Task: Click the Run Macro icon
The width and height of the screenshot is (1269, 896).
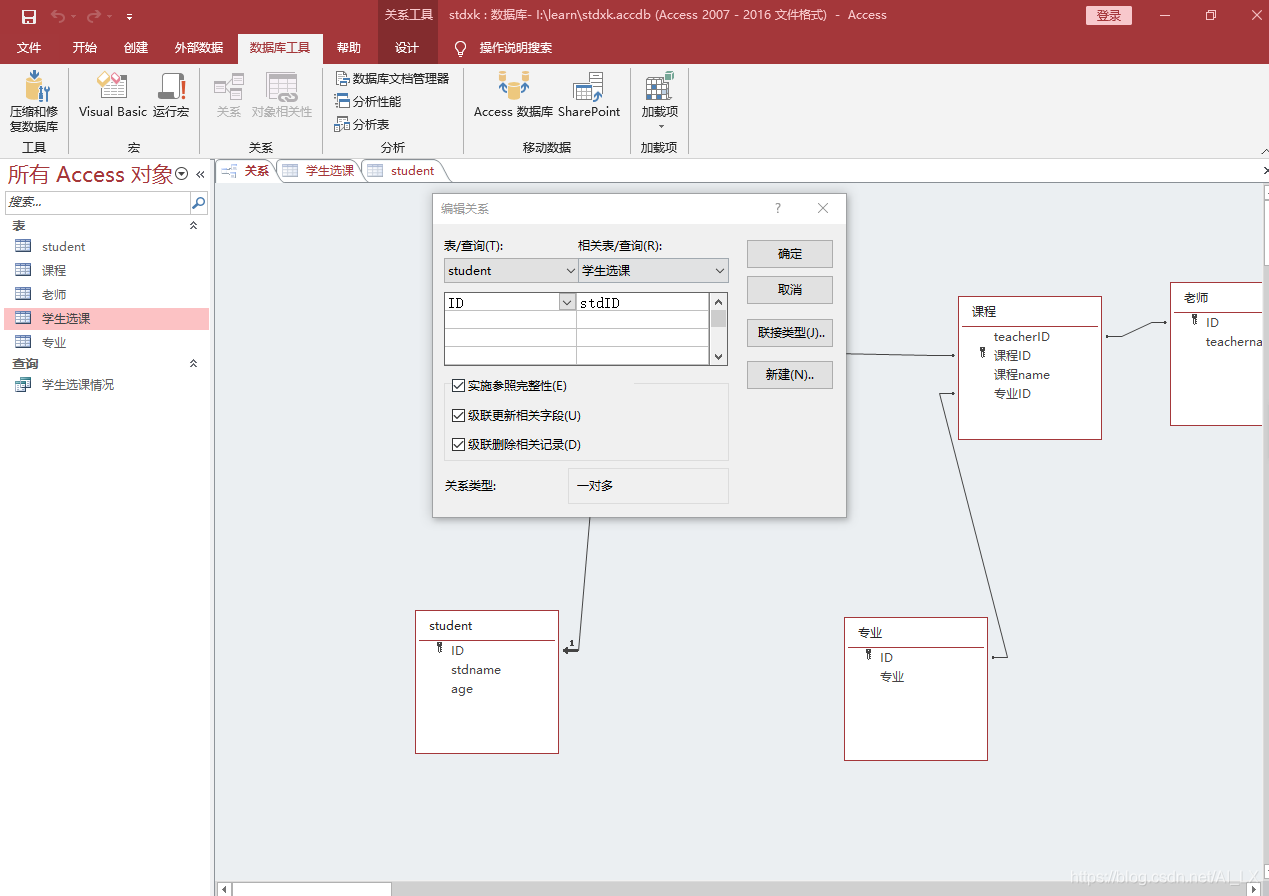Action: (171, 87)
